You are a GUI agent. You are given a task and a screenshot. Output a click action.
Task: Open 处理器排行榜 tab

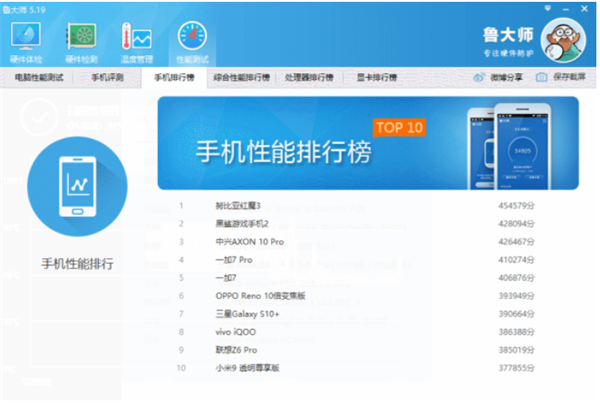tap(309, 77)
